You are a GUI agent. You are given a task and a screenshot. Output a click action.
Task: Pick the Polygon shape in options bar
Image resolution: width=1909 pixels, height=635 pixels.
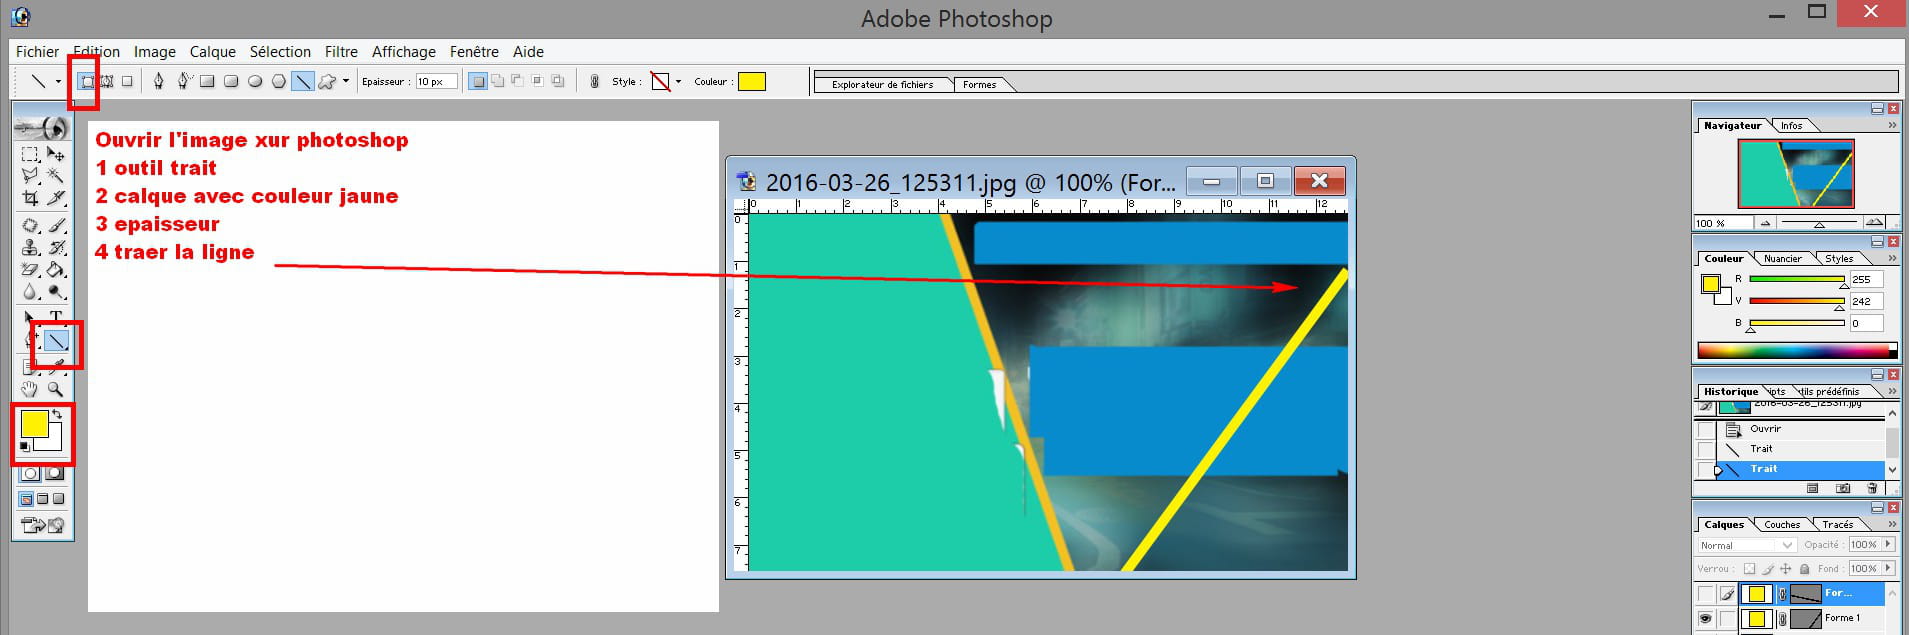279,81
